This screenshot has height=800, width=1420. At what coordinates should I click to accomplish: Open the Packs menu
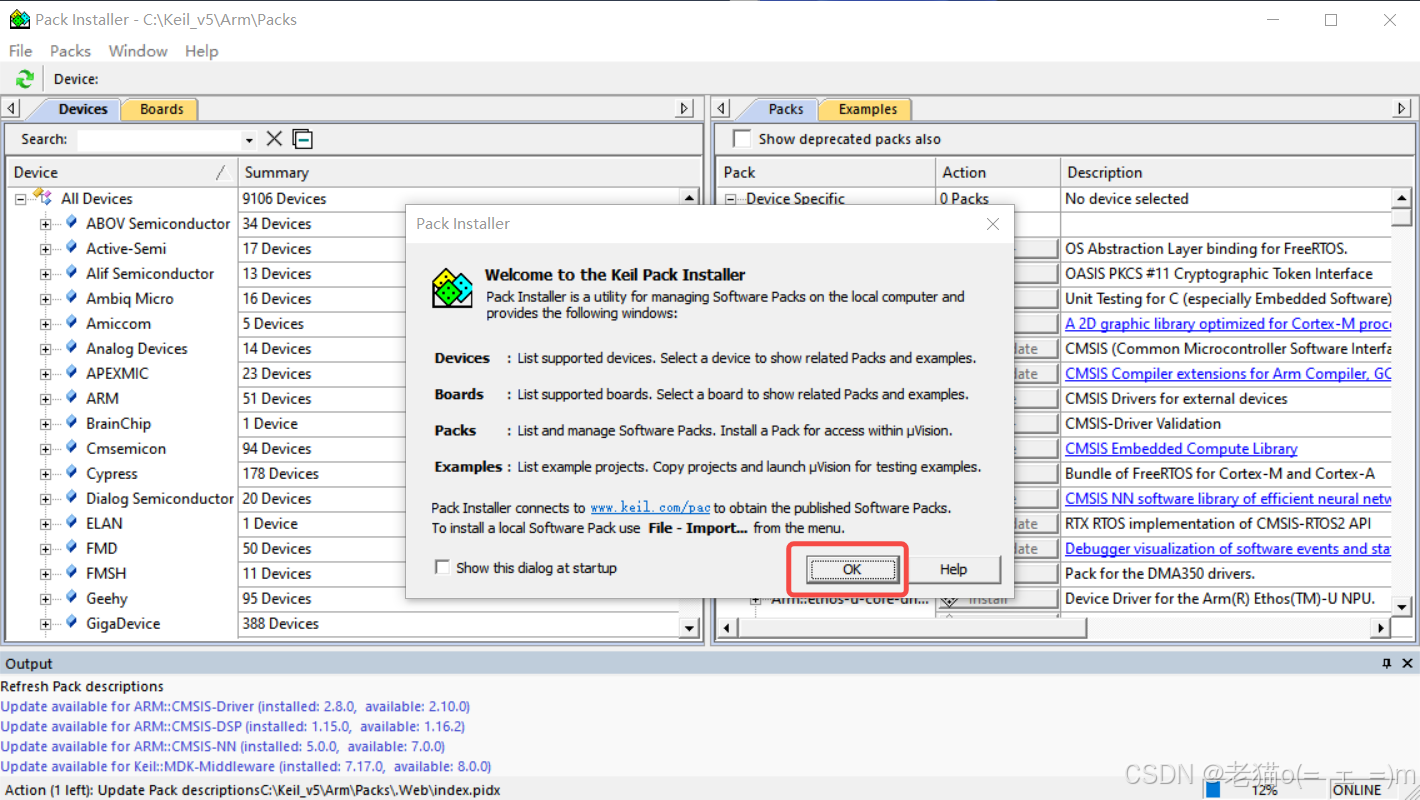(x=70, y=51)
